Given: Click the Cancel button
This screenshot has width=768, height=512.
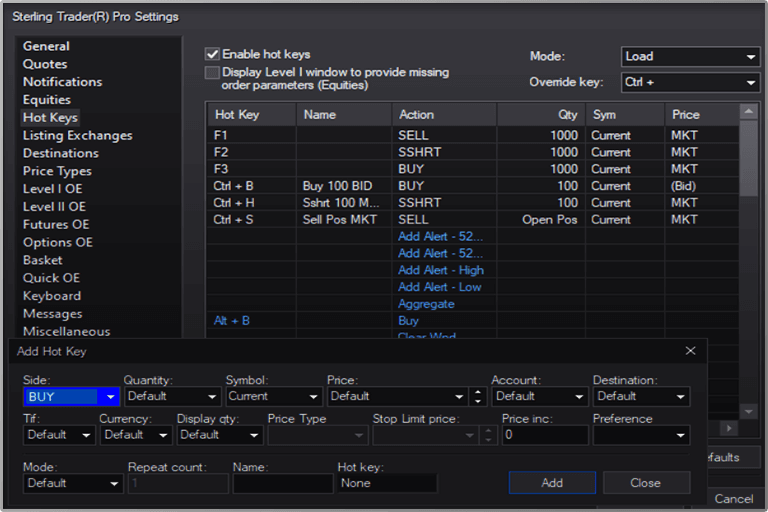Looking at the screenshot, I should click(733, 499).
